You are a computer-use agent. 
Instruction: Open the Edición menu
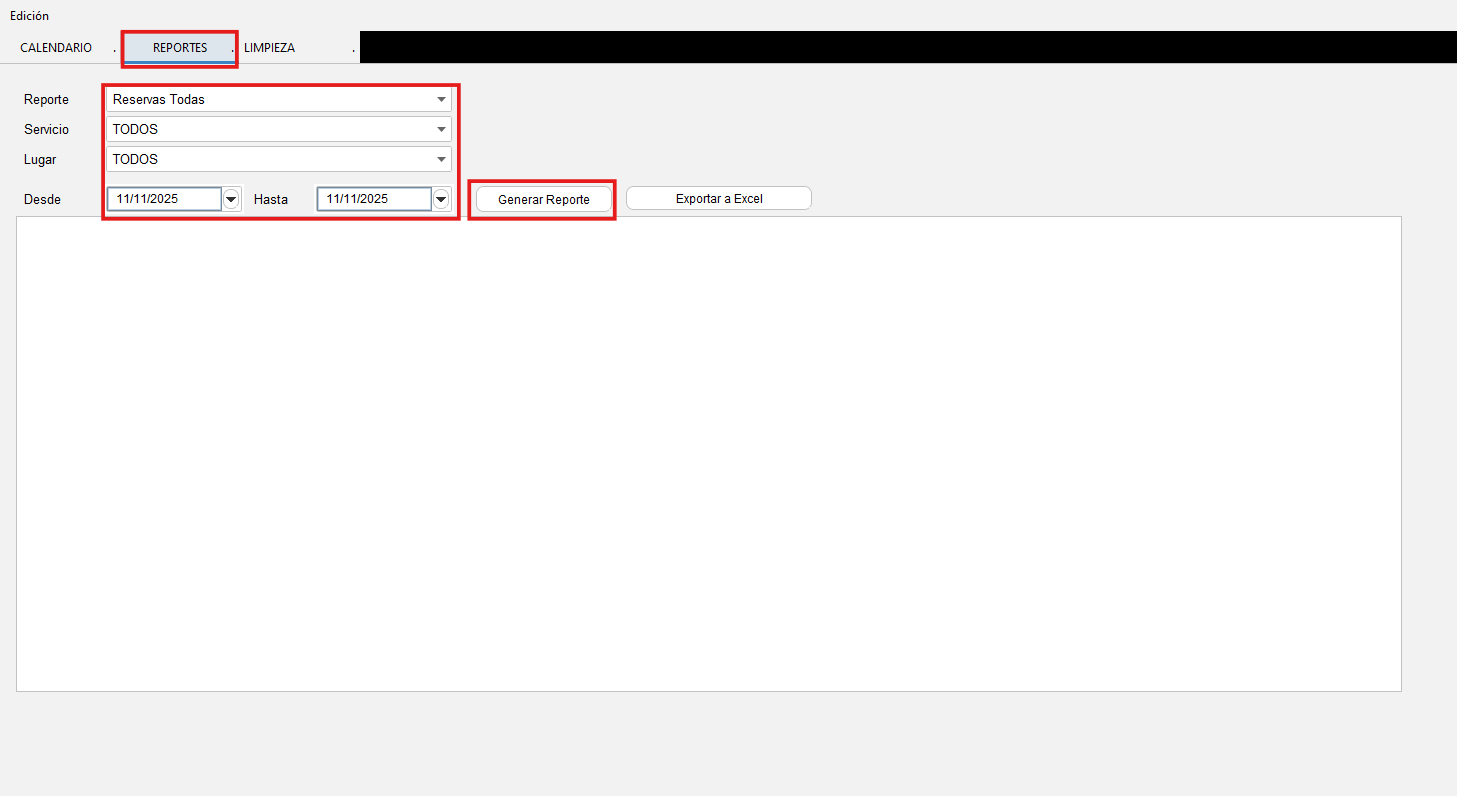pos(29,16)
